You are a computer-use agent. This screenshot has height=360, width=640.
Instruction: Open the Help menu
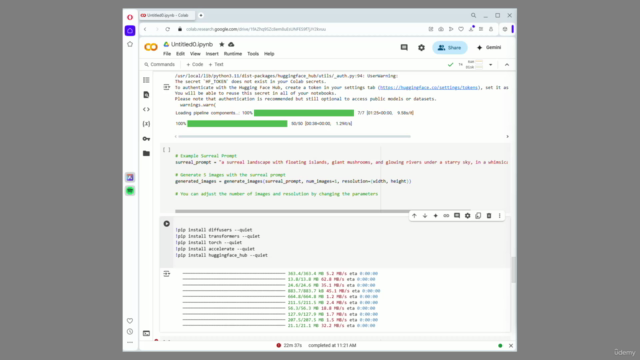(269, 54)
